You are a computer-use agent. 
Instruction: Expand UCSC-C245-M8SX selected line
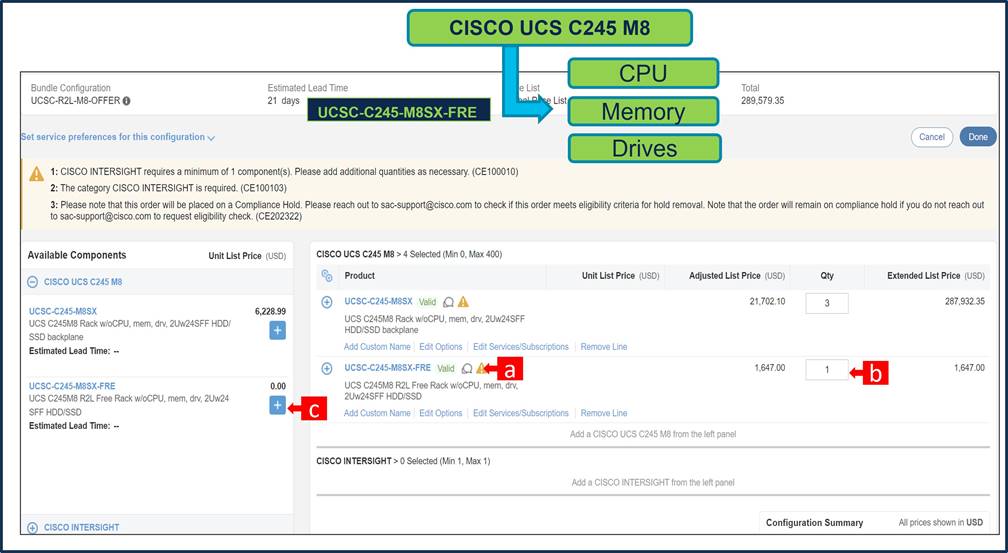tap(327, 302)
